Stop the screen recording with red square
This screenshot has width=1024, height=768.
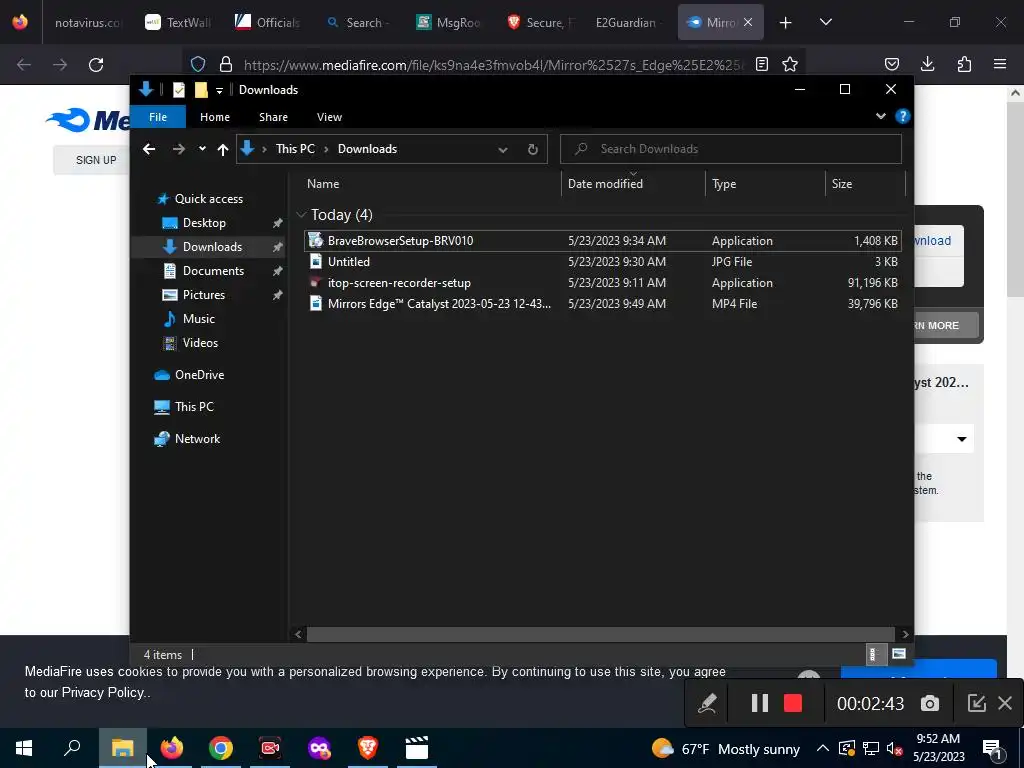(793, 703)
